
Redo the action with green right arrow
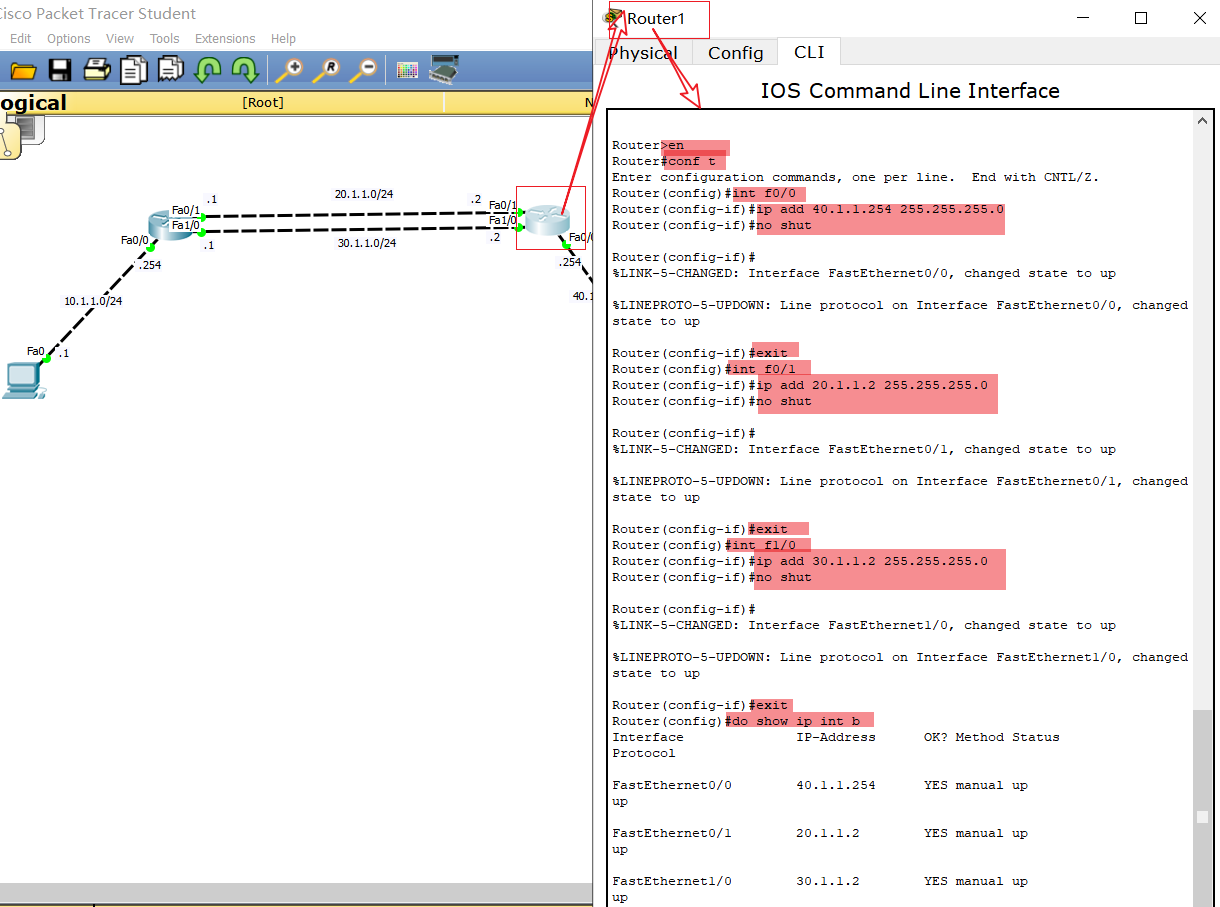(245, 70)
